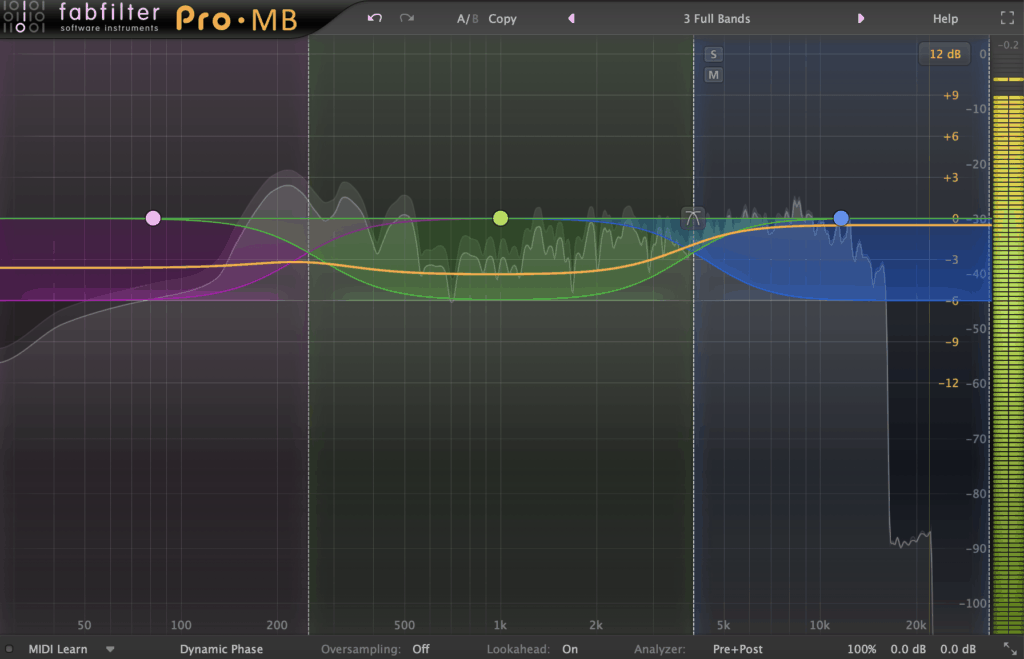
Task: Open the Analyzer Pre+Post settings
Action: click(x=737, y=649)
